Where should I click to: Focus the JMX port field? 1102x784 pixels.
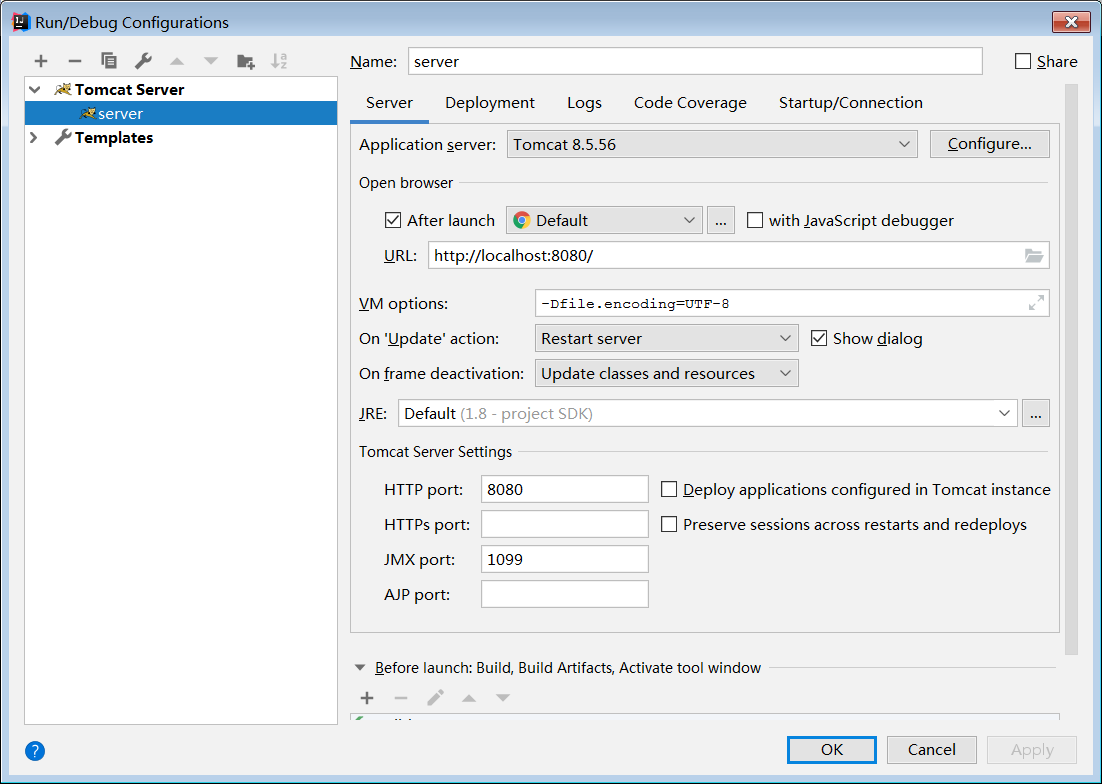(x=564, y=559)
